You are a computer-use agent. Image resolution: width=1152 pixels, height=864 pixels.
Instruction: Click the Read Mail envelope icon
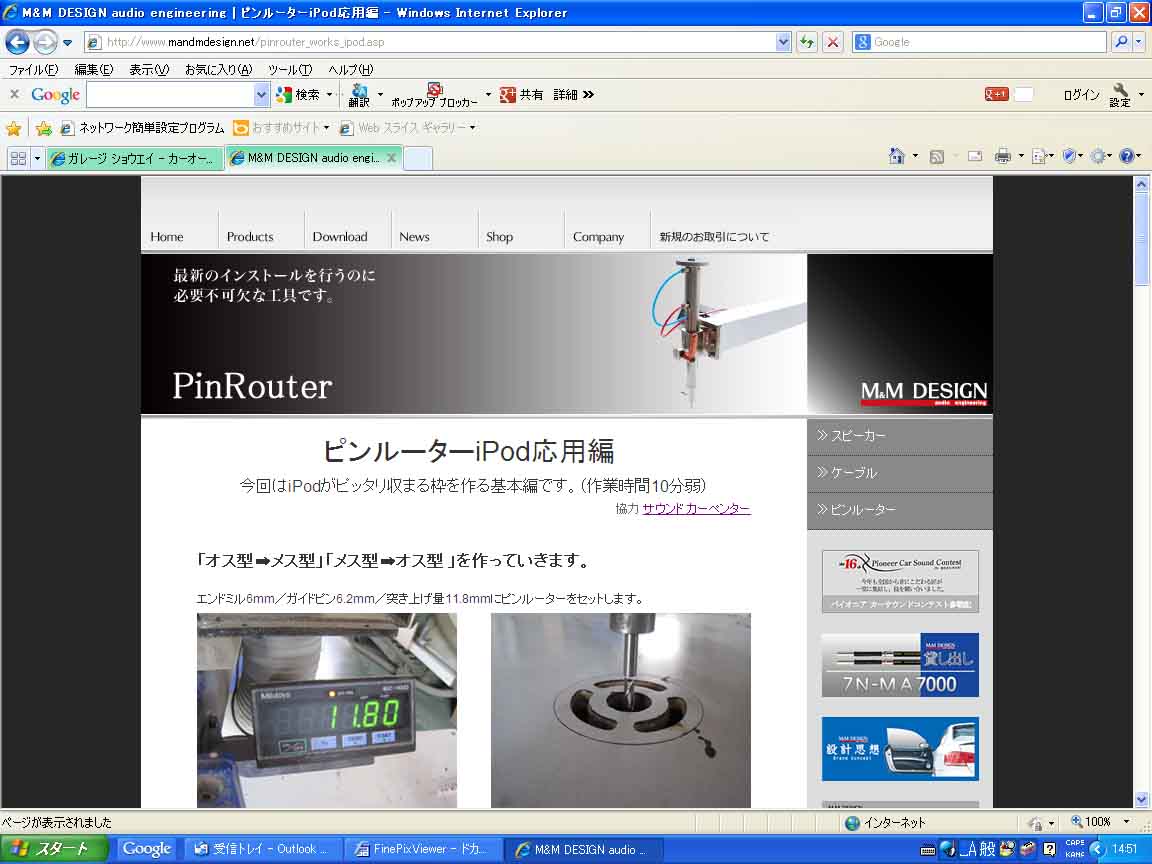pyautogui.click(x=975, y=156)
